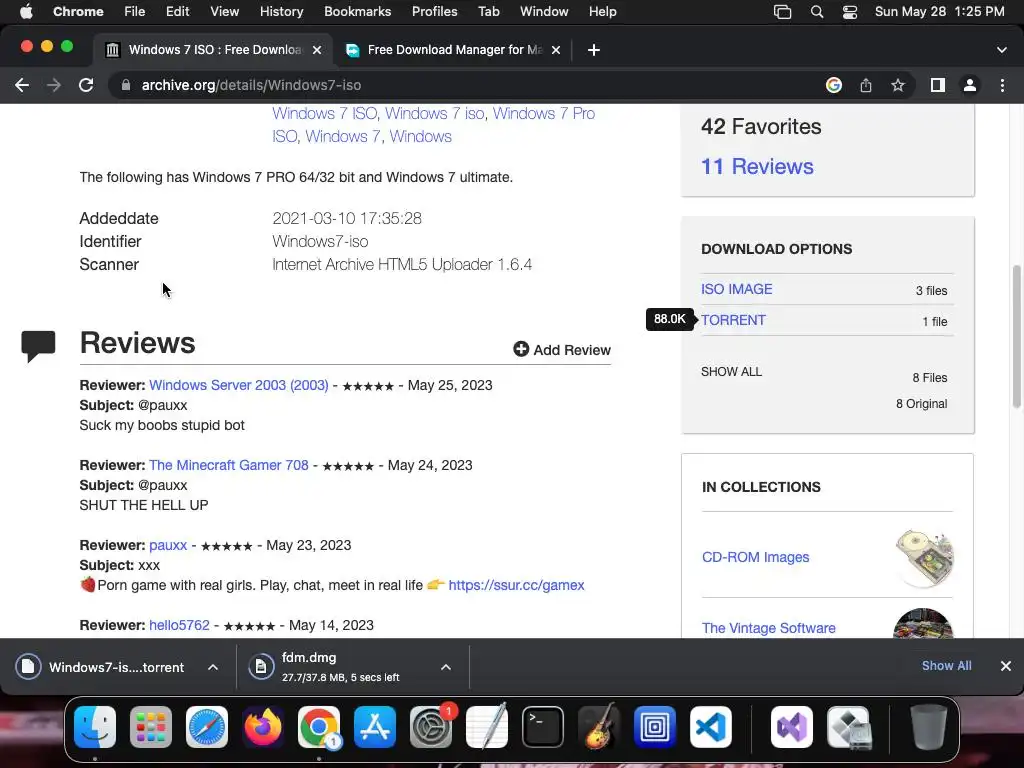Launch GarageBand from the Dock
The height and width of the screenshot is (768, 1024).
click(x=599, y=726)
